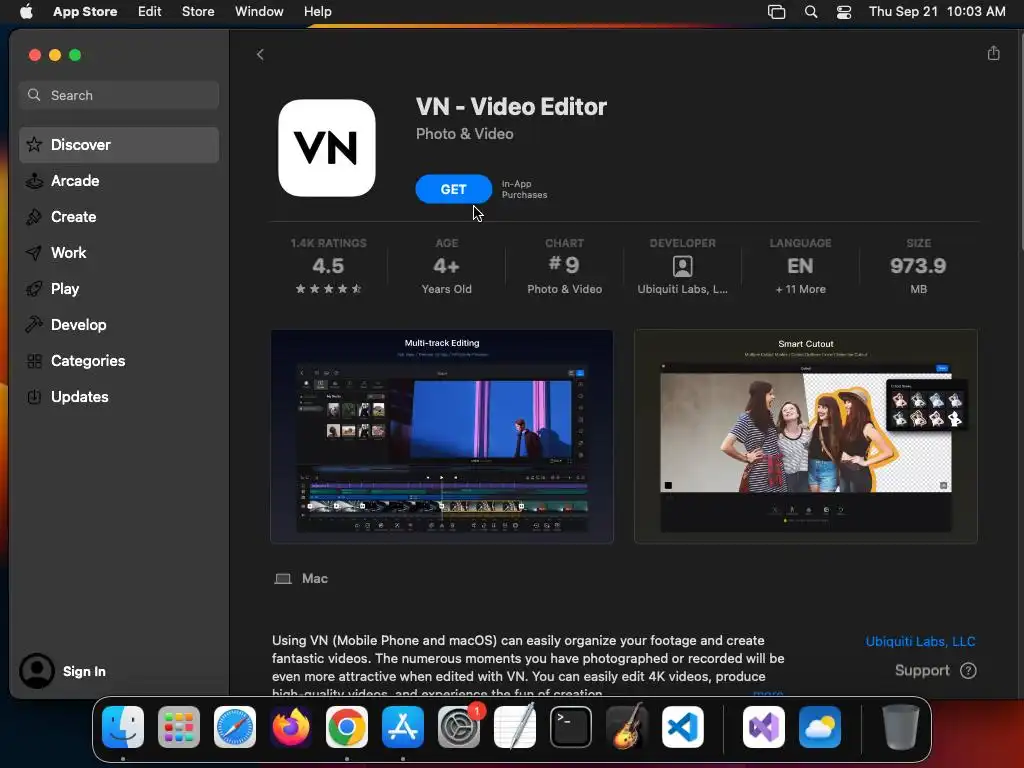Open the share icon at top right
This screenshot has height=768, width=1024.
coord(993,53)
